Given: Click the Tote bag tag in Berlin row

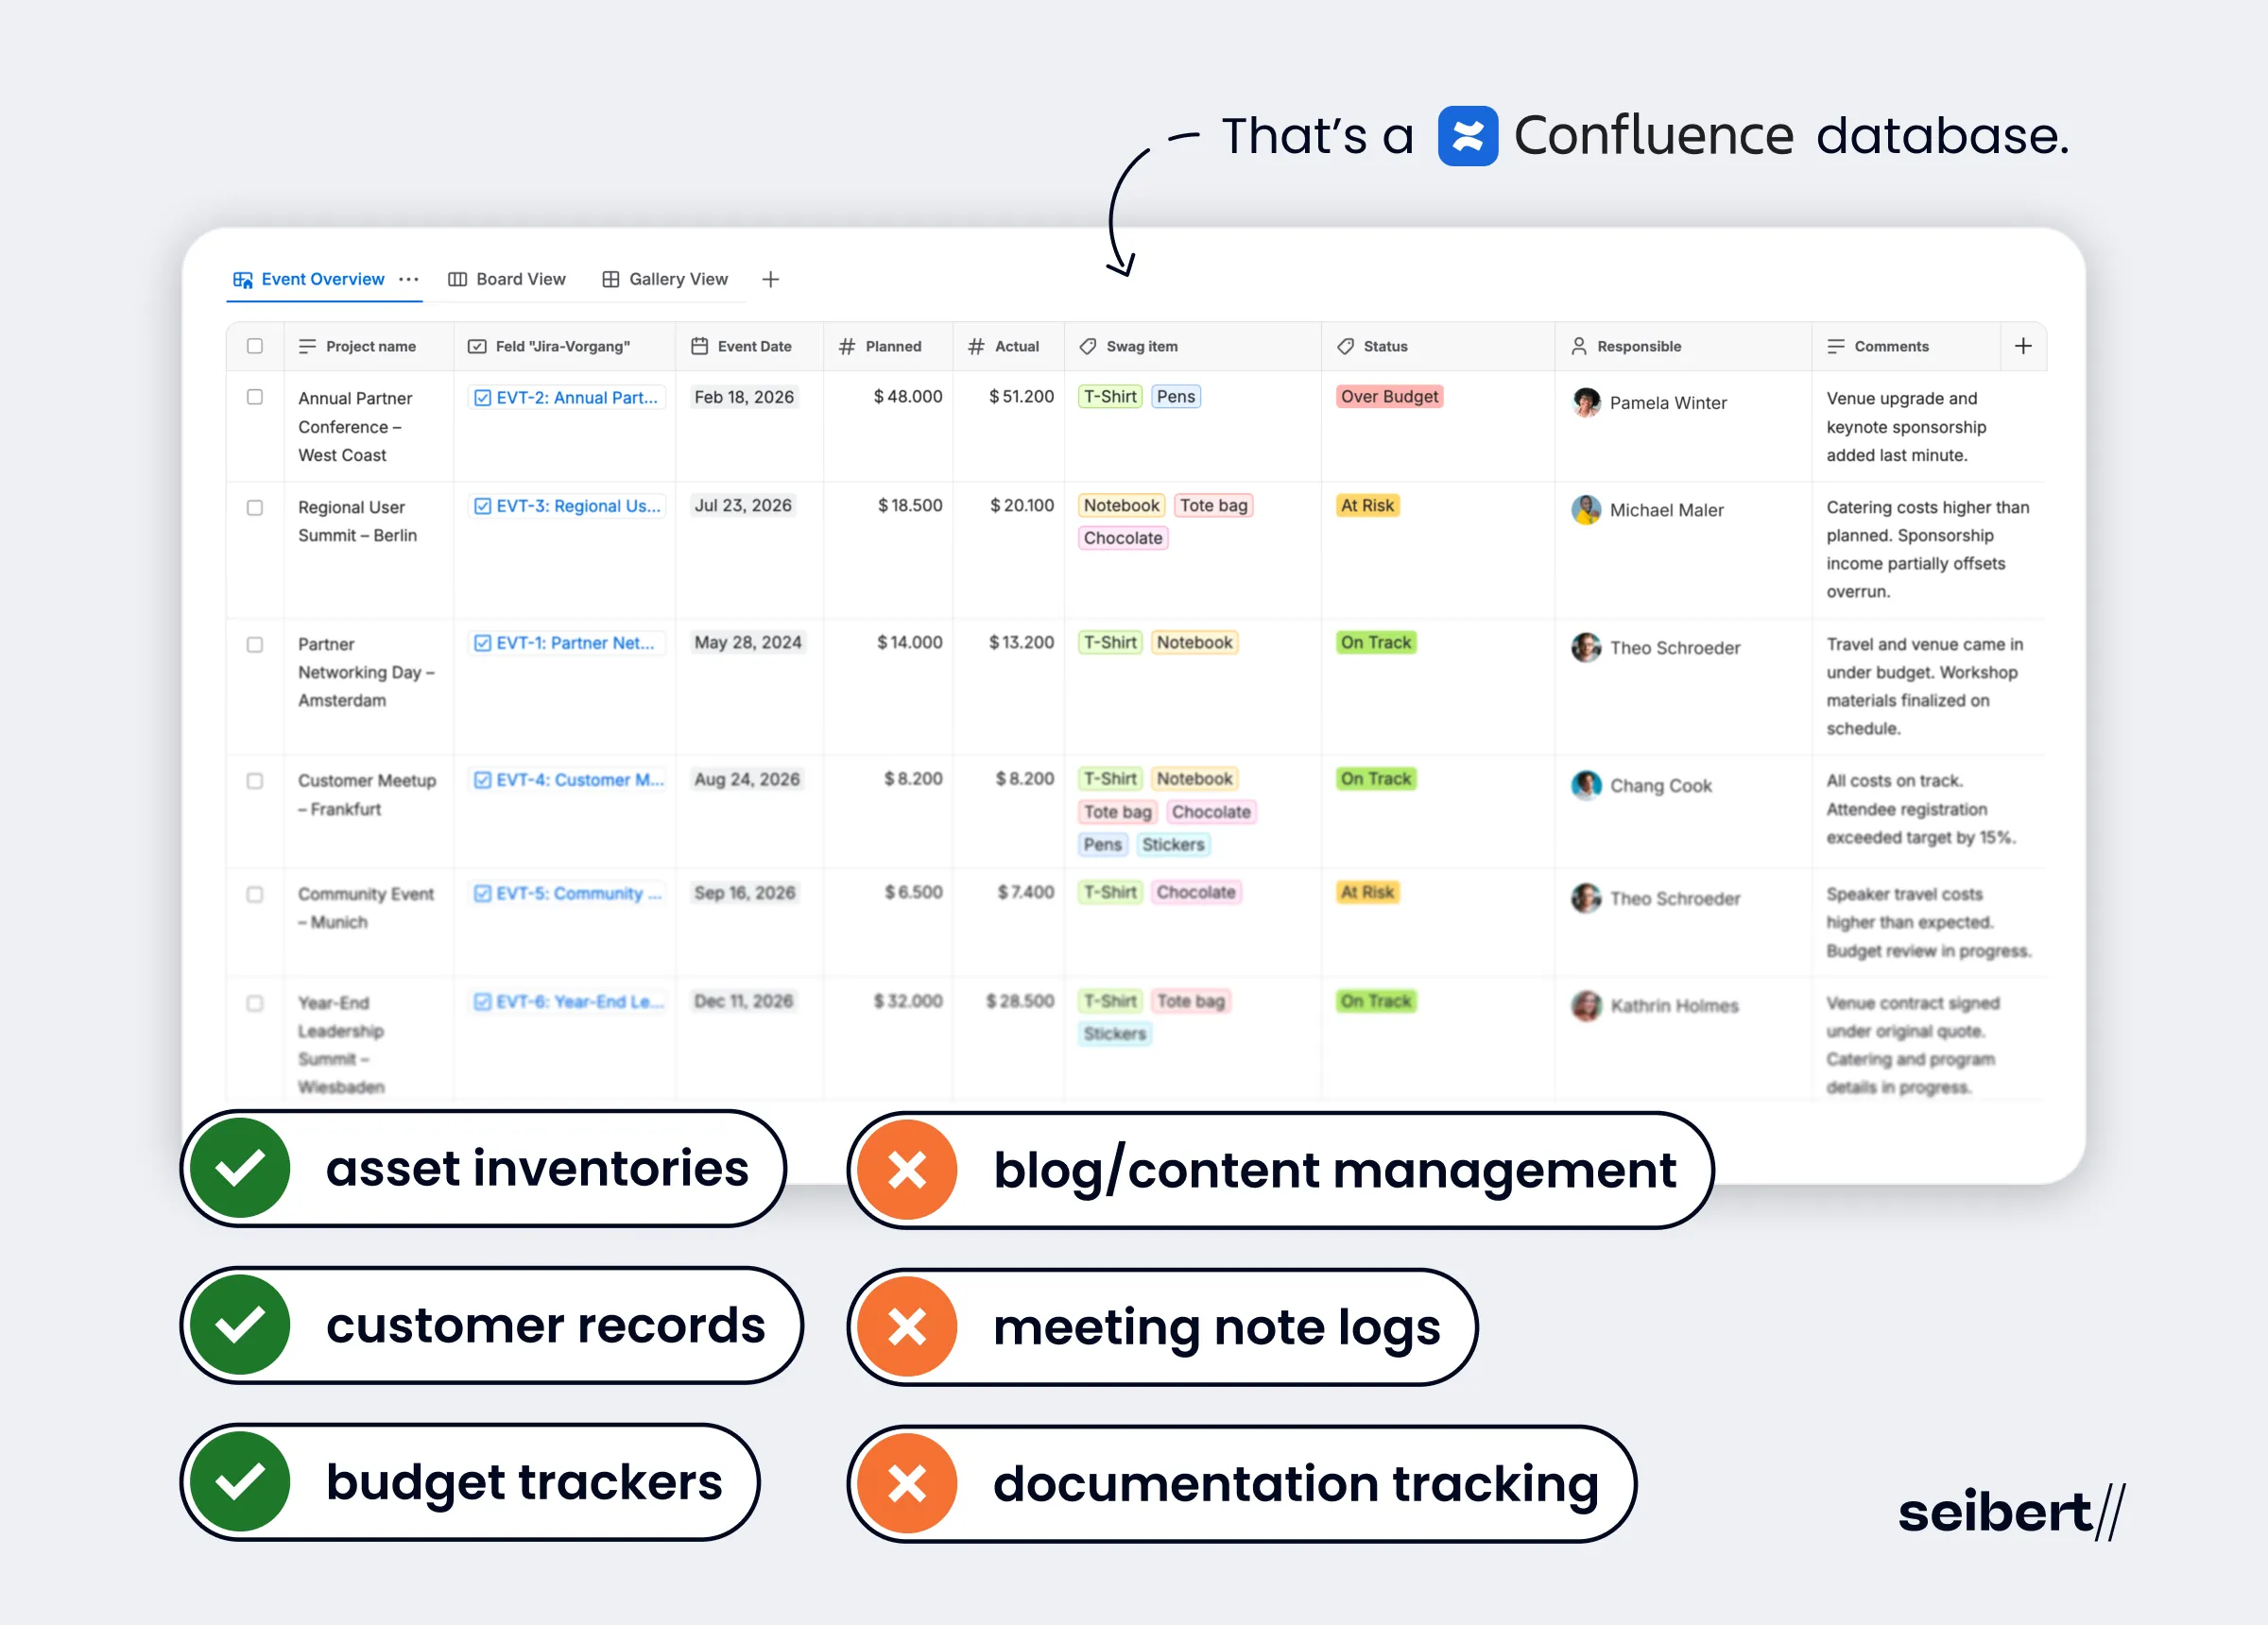Looking at the screenshot, I should (x=1213, y=505).
